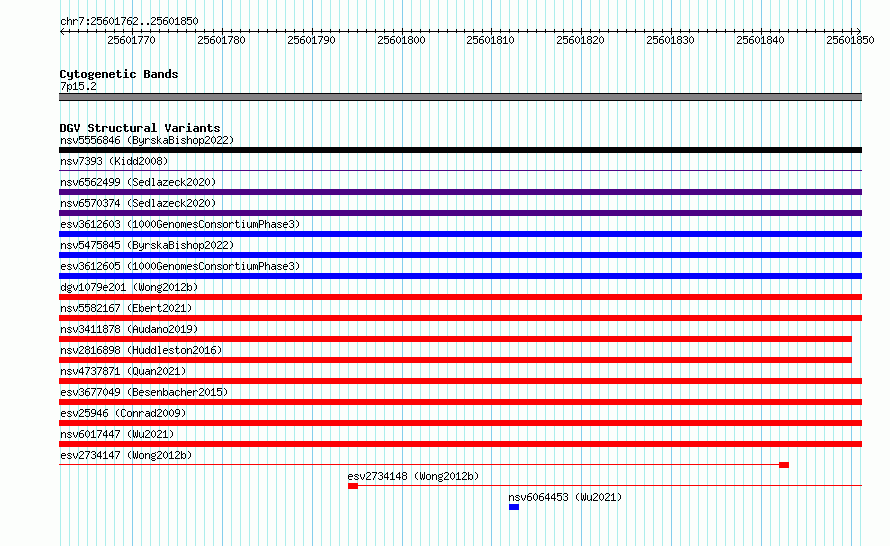Open nsv2816898 (Huddleston2016) label
The height and width of the screenshot is (546, 890).
point(141,350)
